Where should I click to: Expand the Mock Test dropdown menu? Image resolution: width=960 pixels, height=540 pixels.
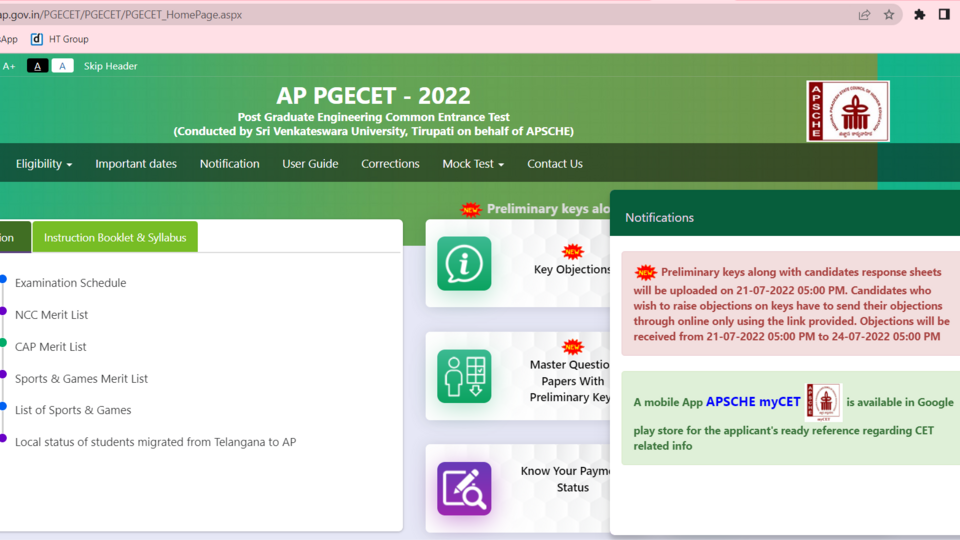(473, 163)
